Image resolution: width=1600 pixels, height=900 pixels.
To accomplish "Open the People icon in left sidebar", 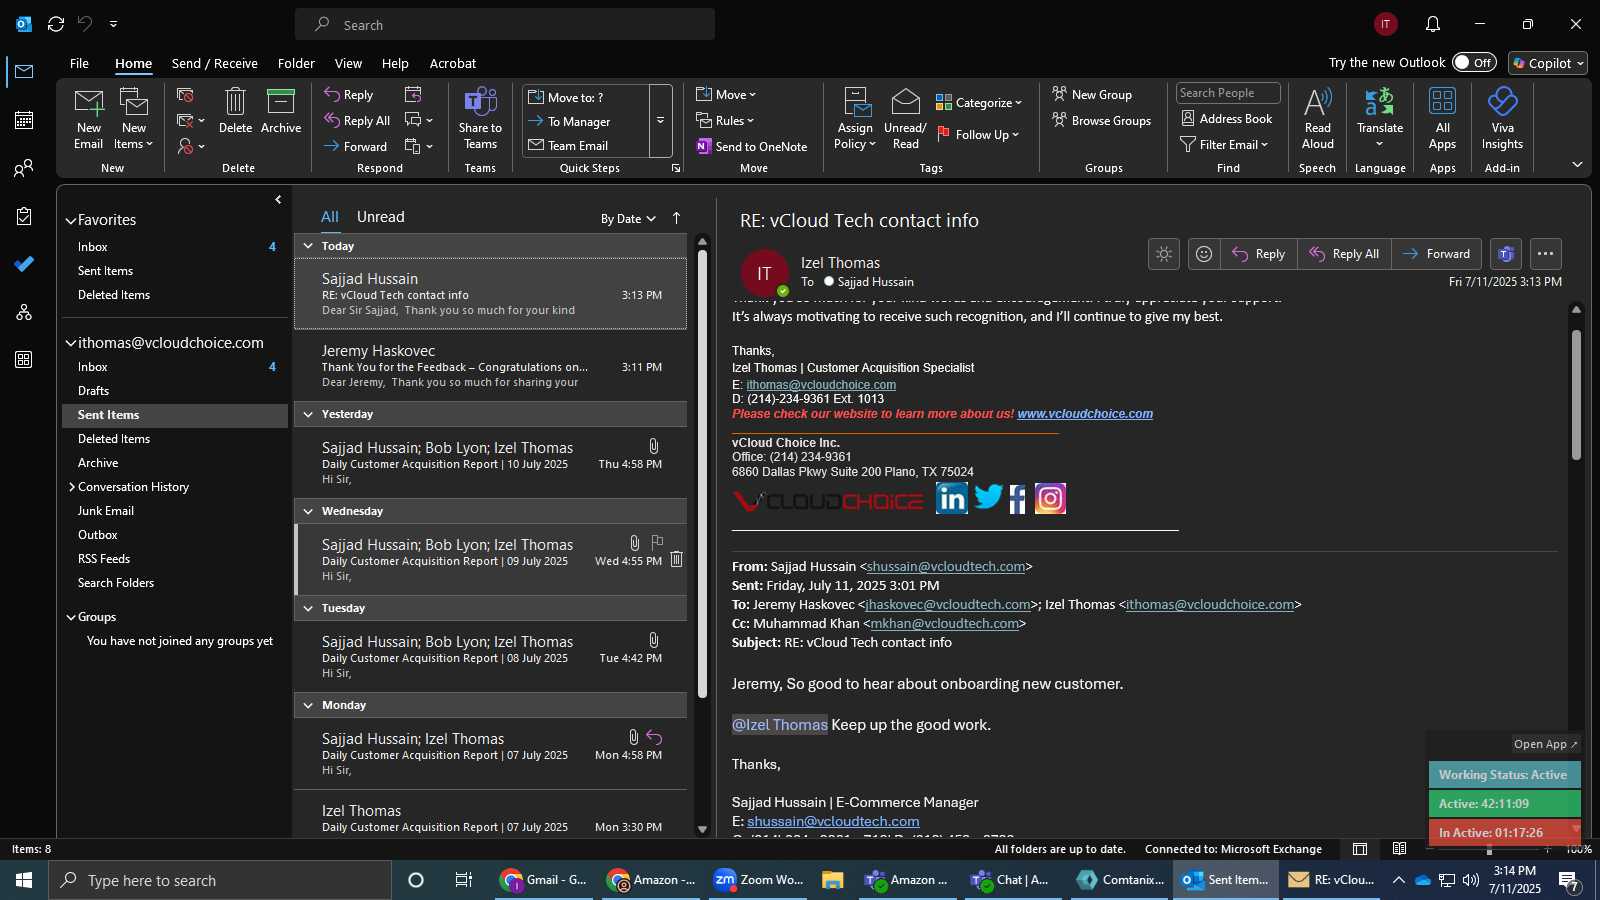I will pos(24,168).
